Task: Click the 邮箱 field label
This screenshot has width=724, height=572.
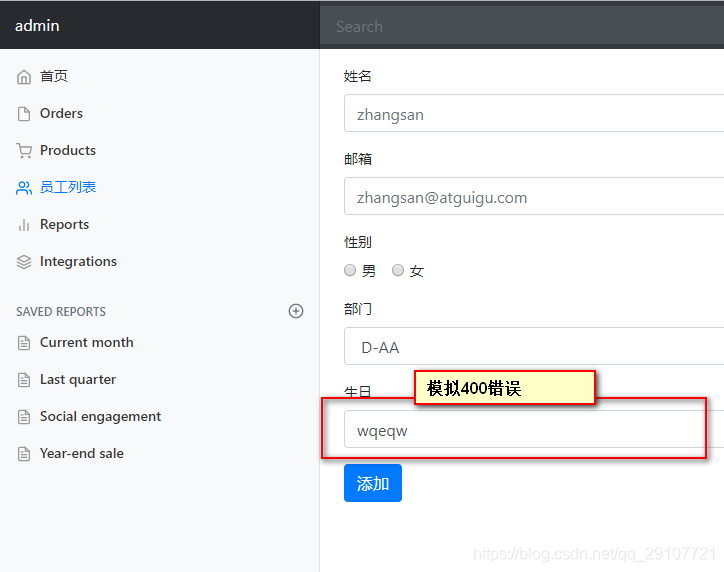Action: (357, 159)
